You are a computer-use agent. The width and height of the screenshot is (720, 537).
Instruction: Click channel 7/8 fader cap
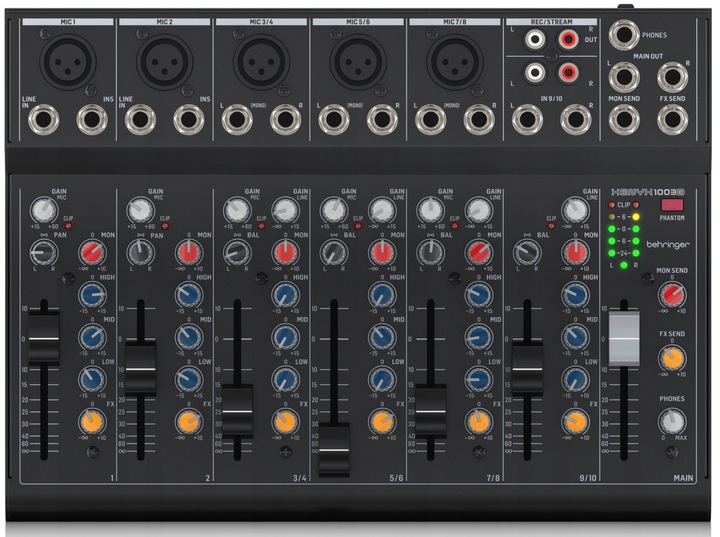pyautogui.click(x=431, y=411)
